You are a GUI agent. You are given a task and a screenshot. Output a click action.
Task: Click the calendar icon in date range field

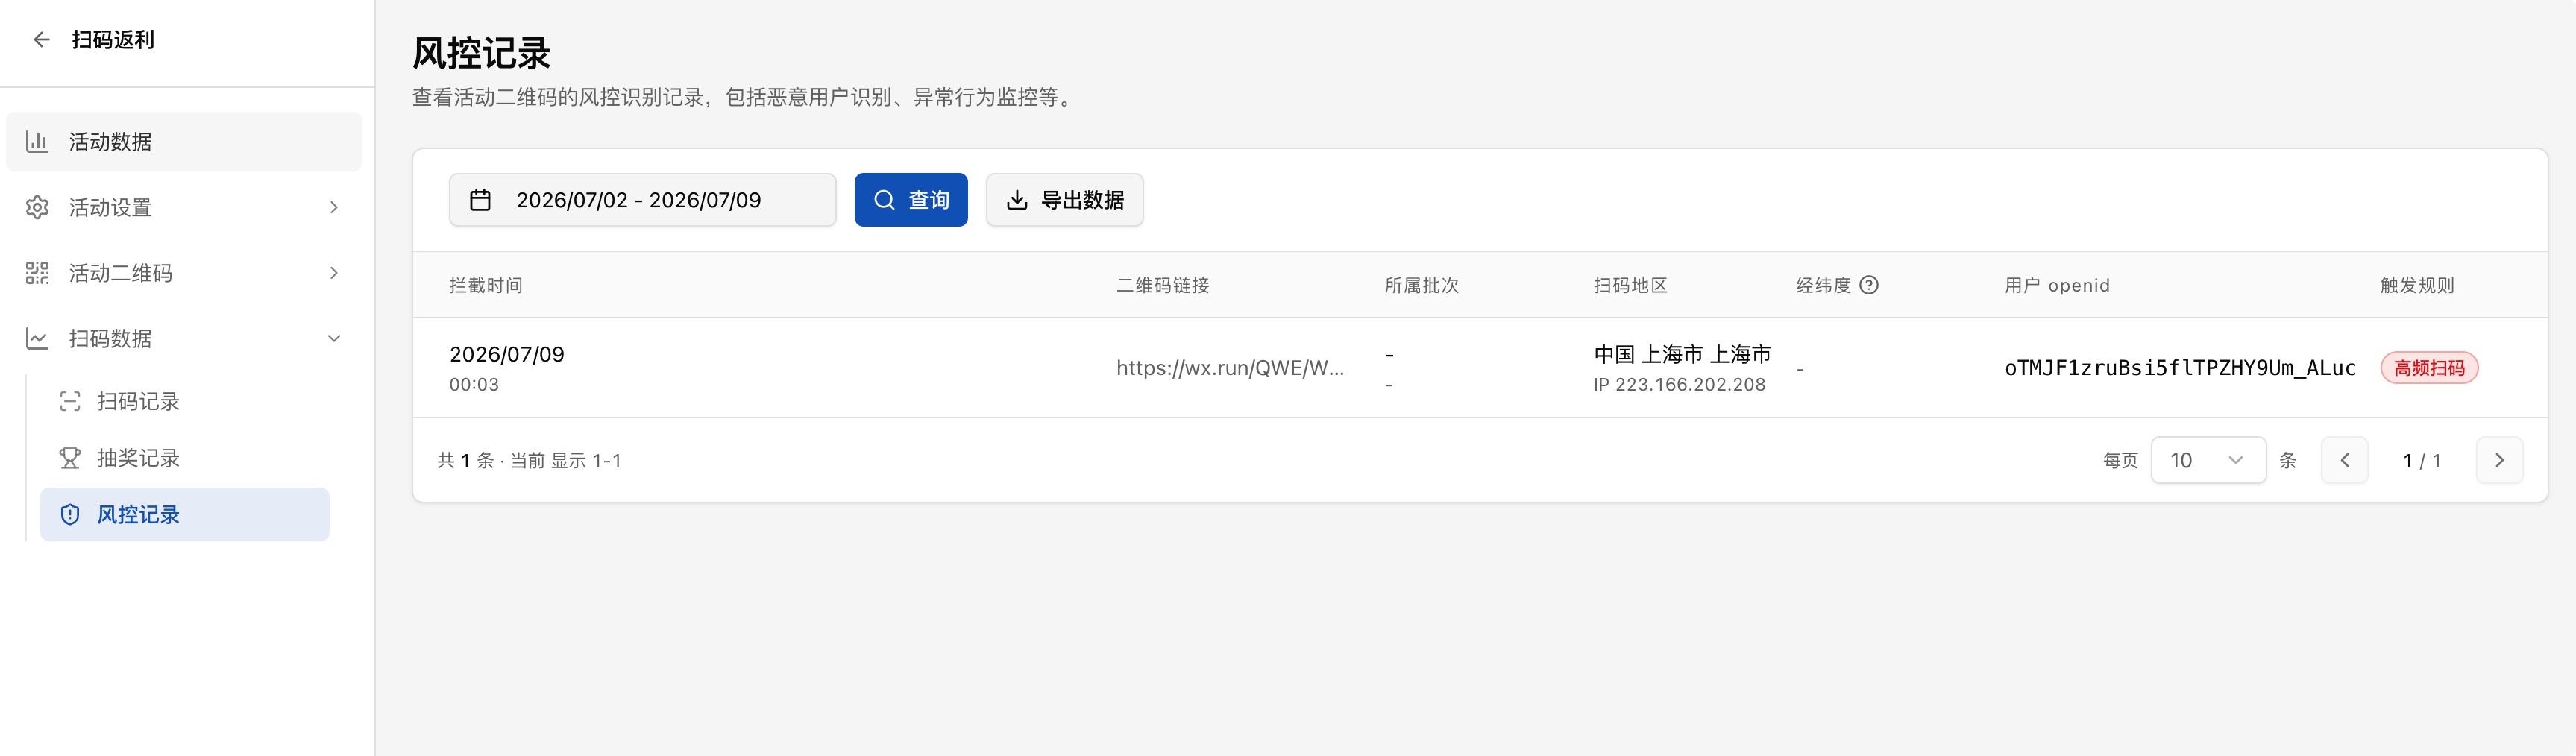click(480, 200)
